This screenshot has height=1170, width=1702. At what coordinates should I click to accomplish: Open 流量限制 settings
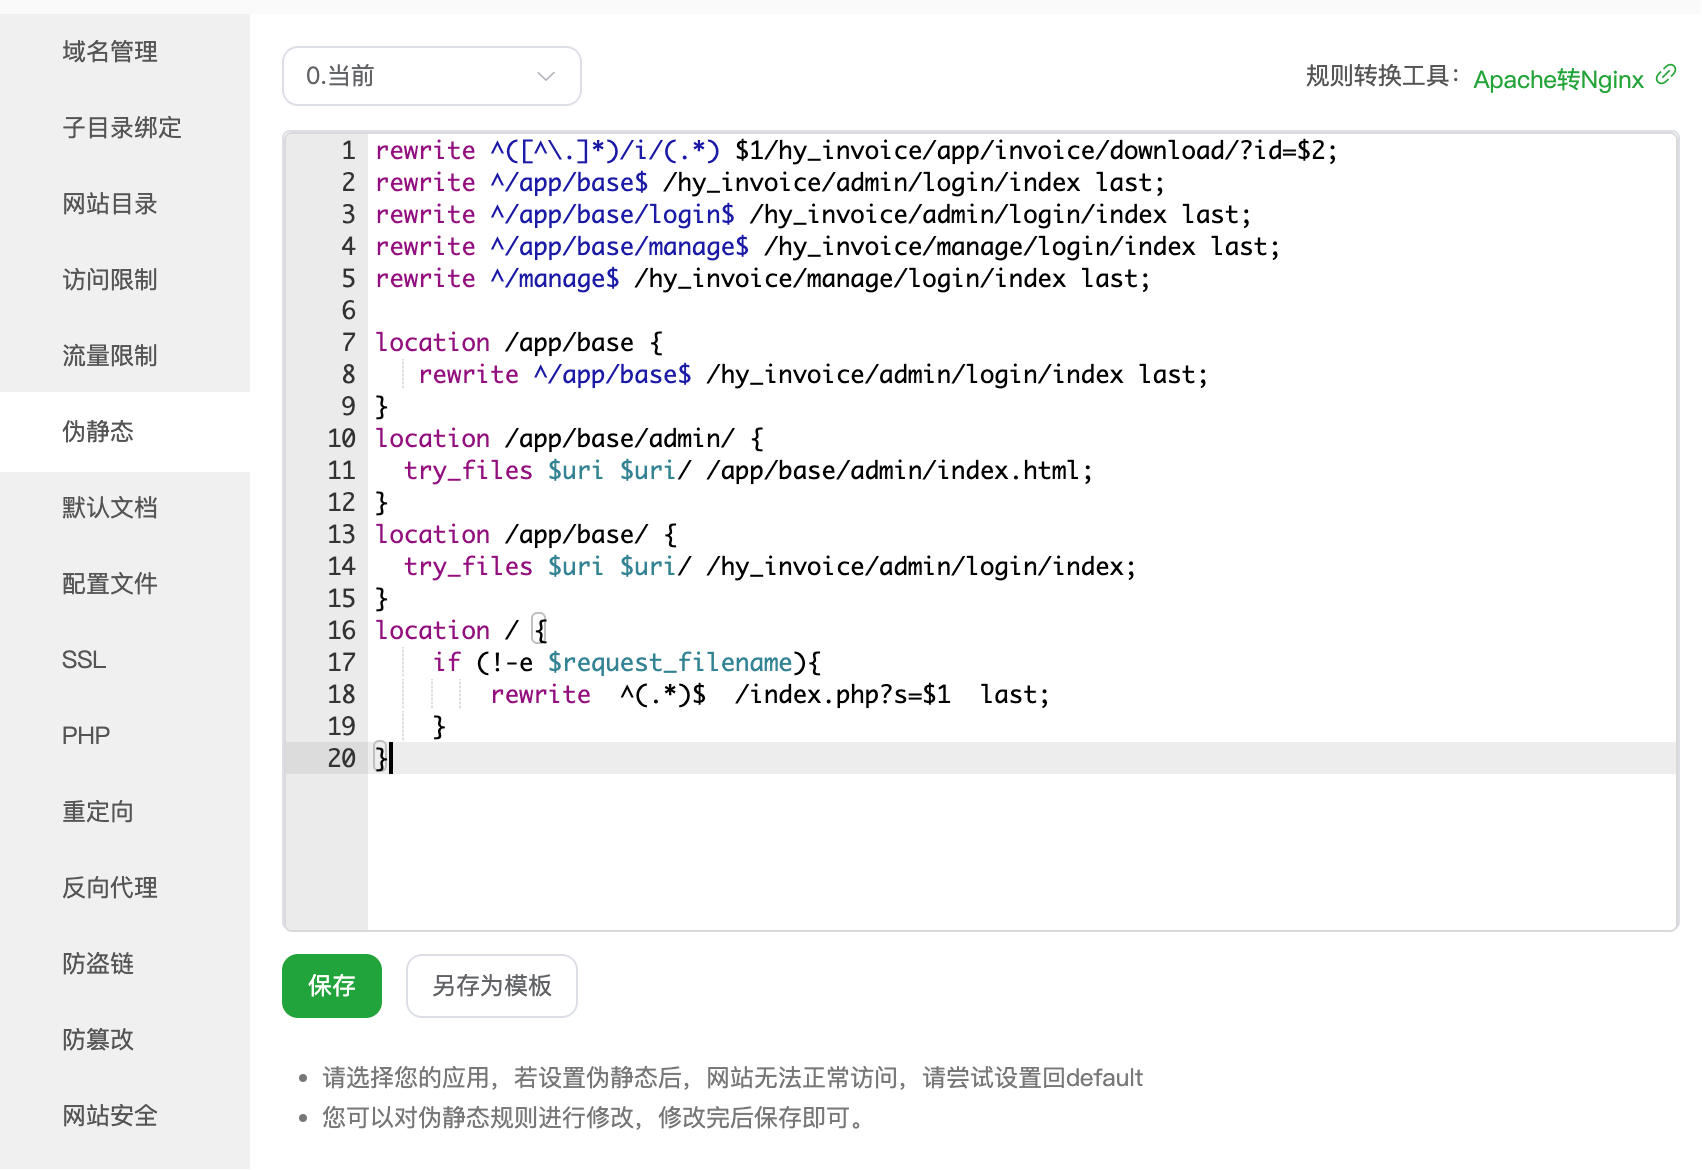click(x=110, y=356)
